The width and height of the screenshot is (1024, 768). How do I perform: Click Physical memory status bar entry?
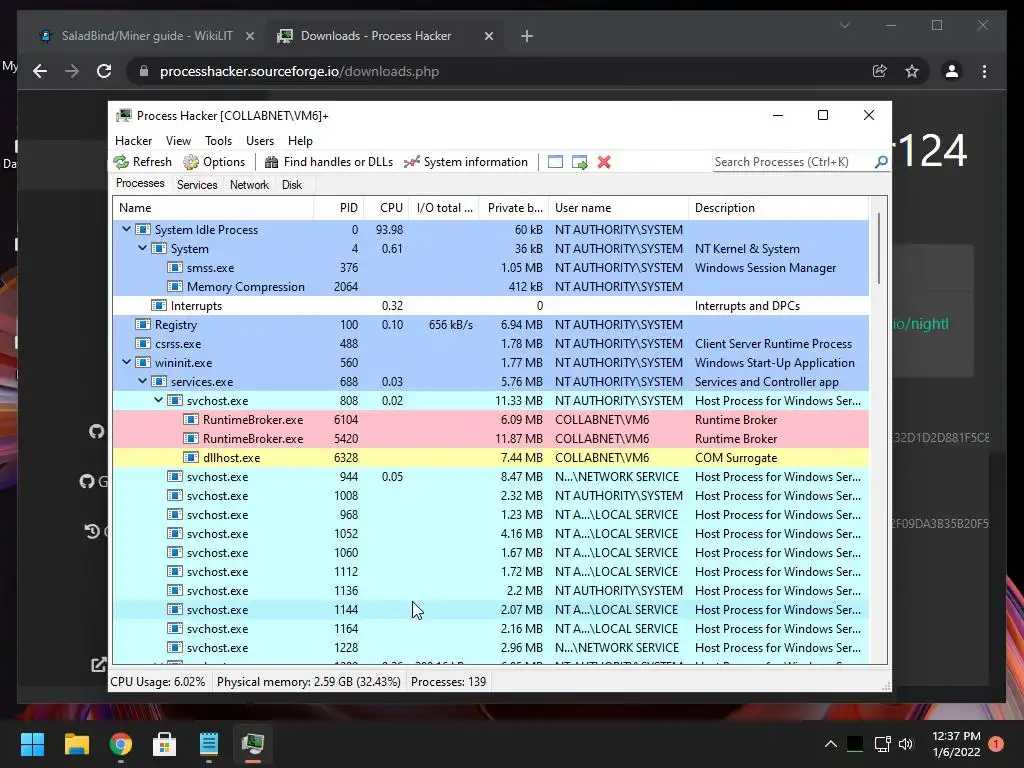[x=308, y=682]
